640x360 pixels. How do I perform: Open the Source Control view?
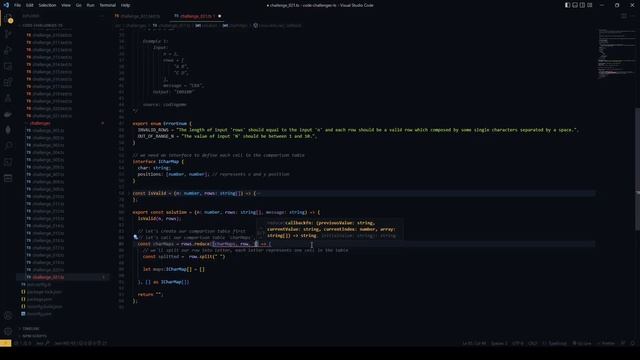8,35
